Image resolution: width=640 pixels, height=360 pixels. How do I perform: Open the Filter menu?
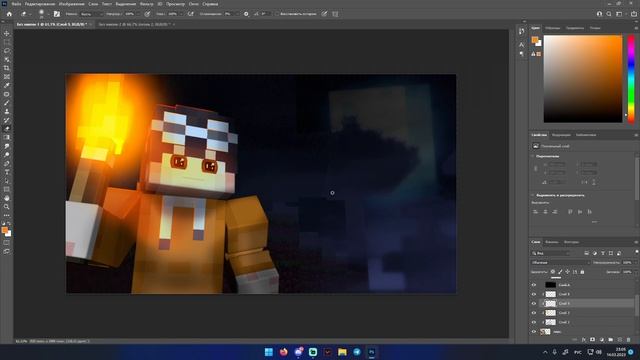pyautogui.click(x=147, y=4)
